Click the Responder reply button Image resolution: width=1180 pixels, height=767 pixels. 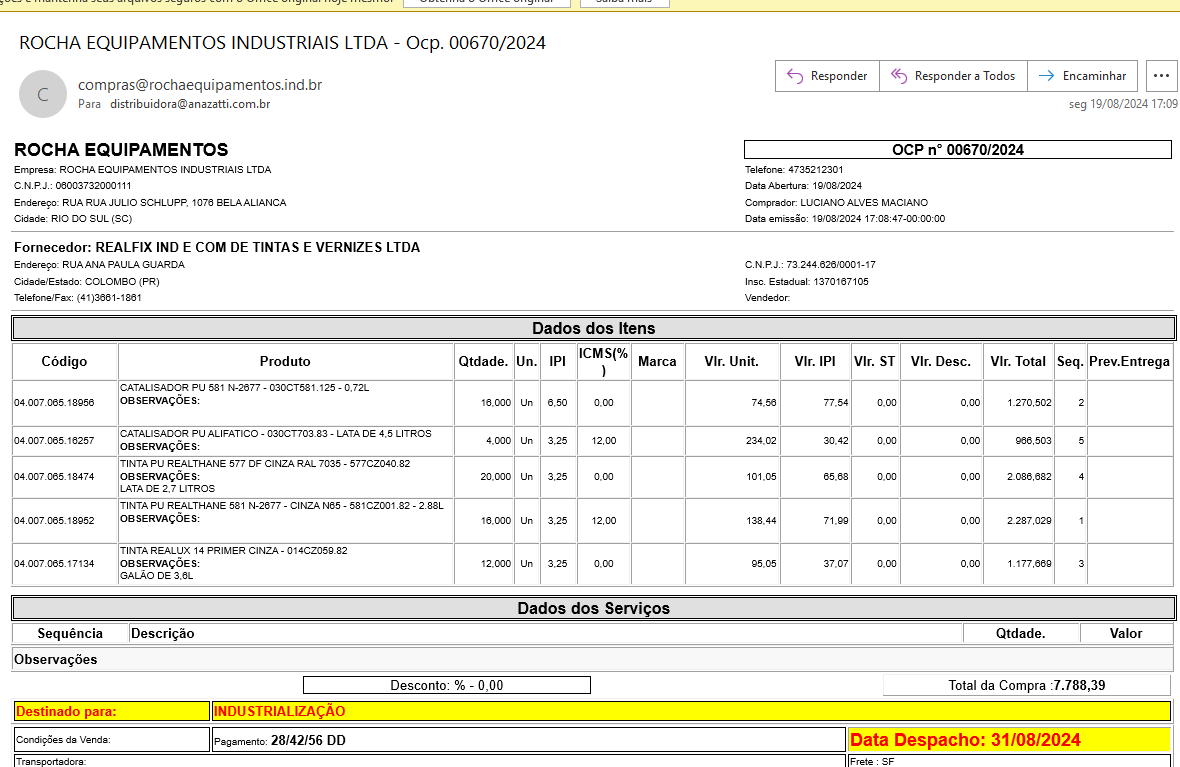[x=827, y=76]
